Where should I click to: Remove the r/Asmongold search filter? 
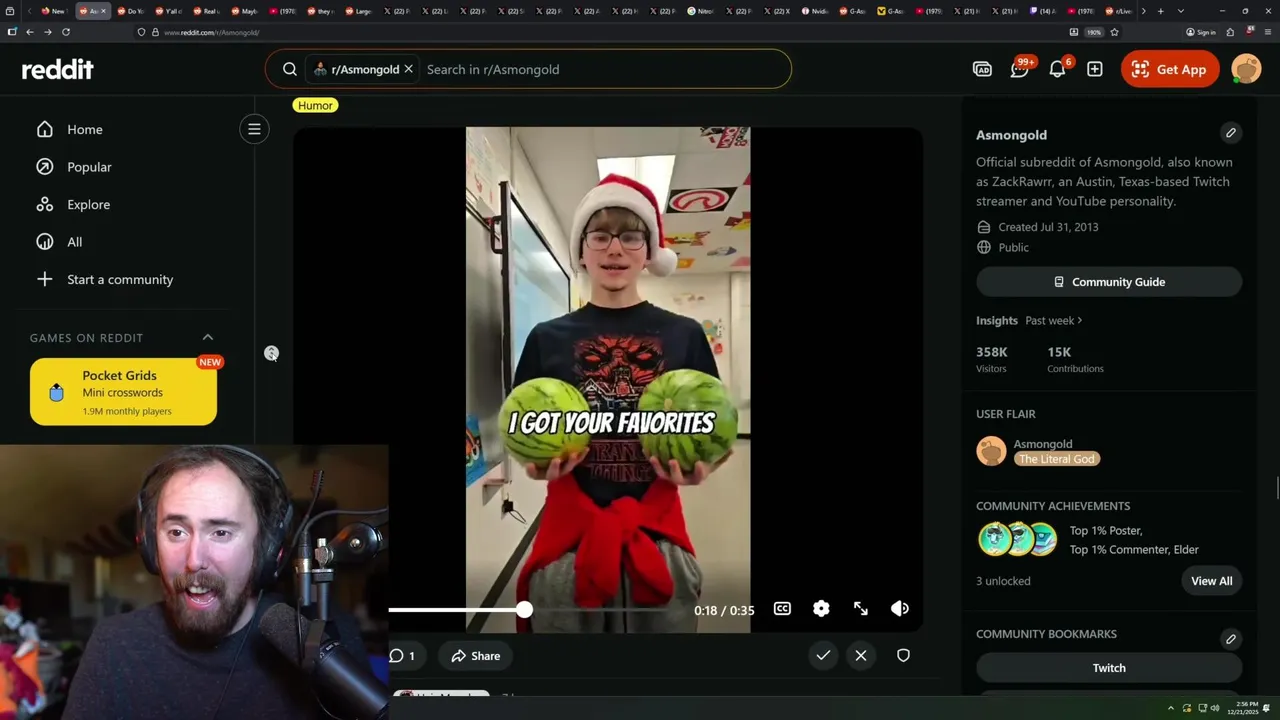pos(408,69)
